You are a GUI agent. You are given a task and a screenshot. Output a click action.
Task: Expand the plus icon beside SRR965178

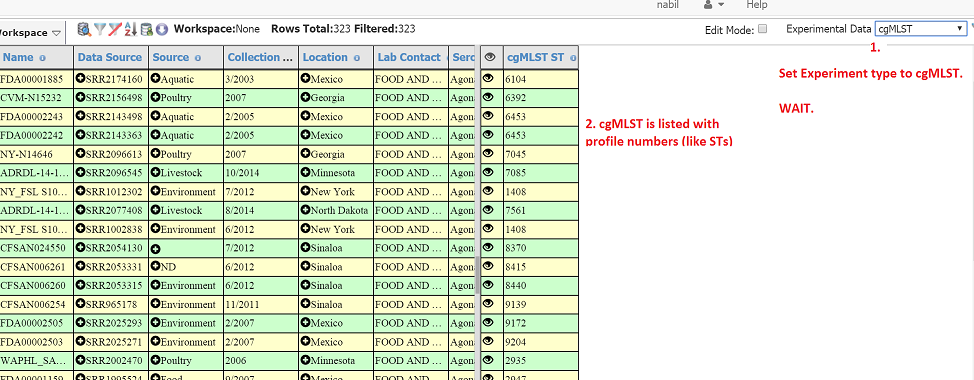coord(80,304)
